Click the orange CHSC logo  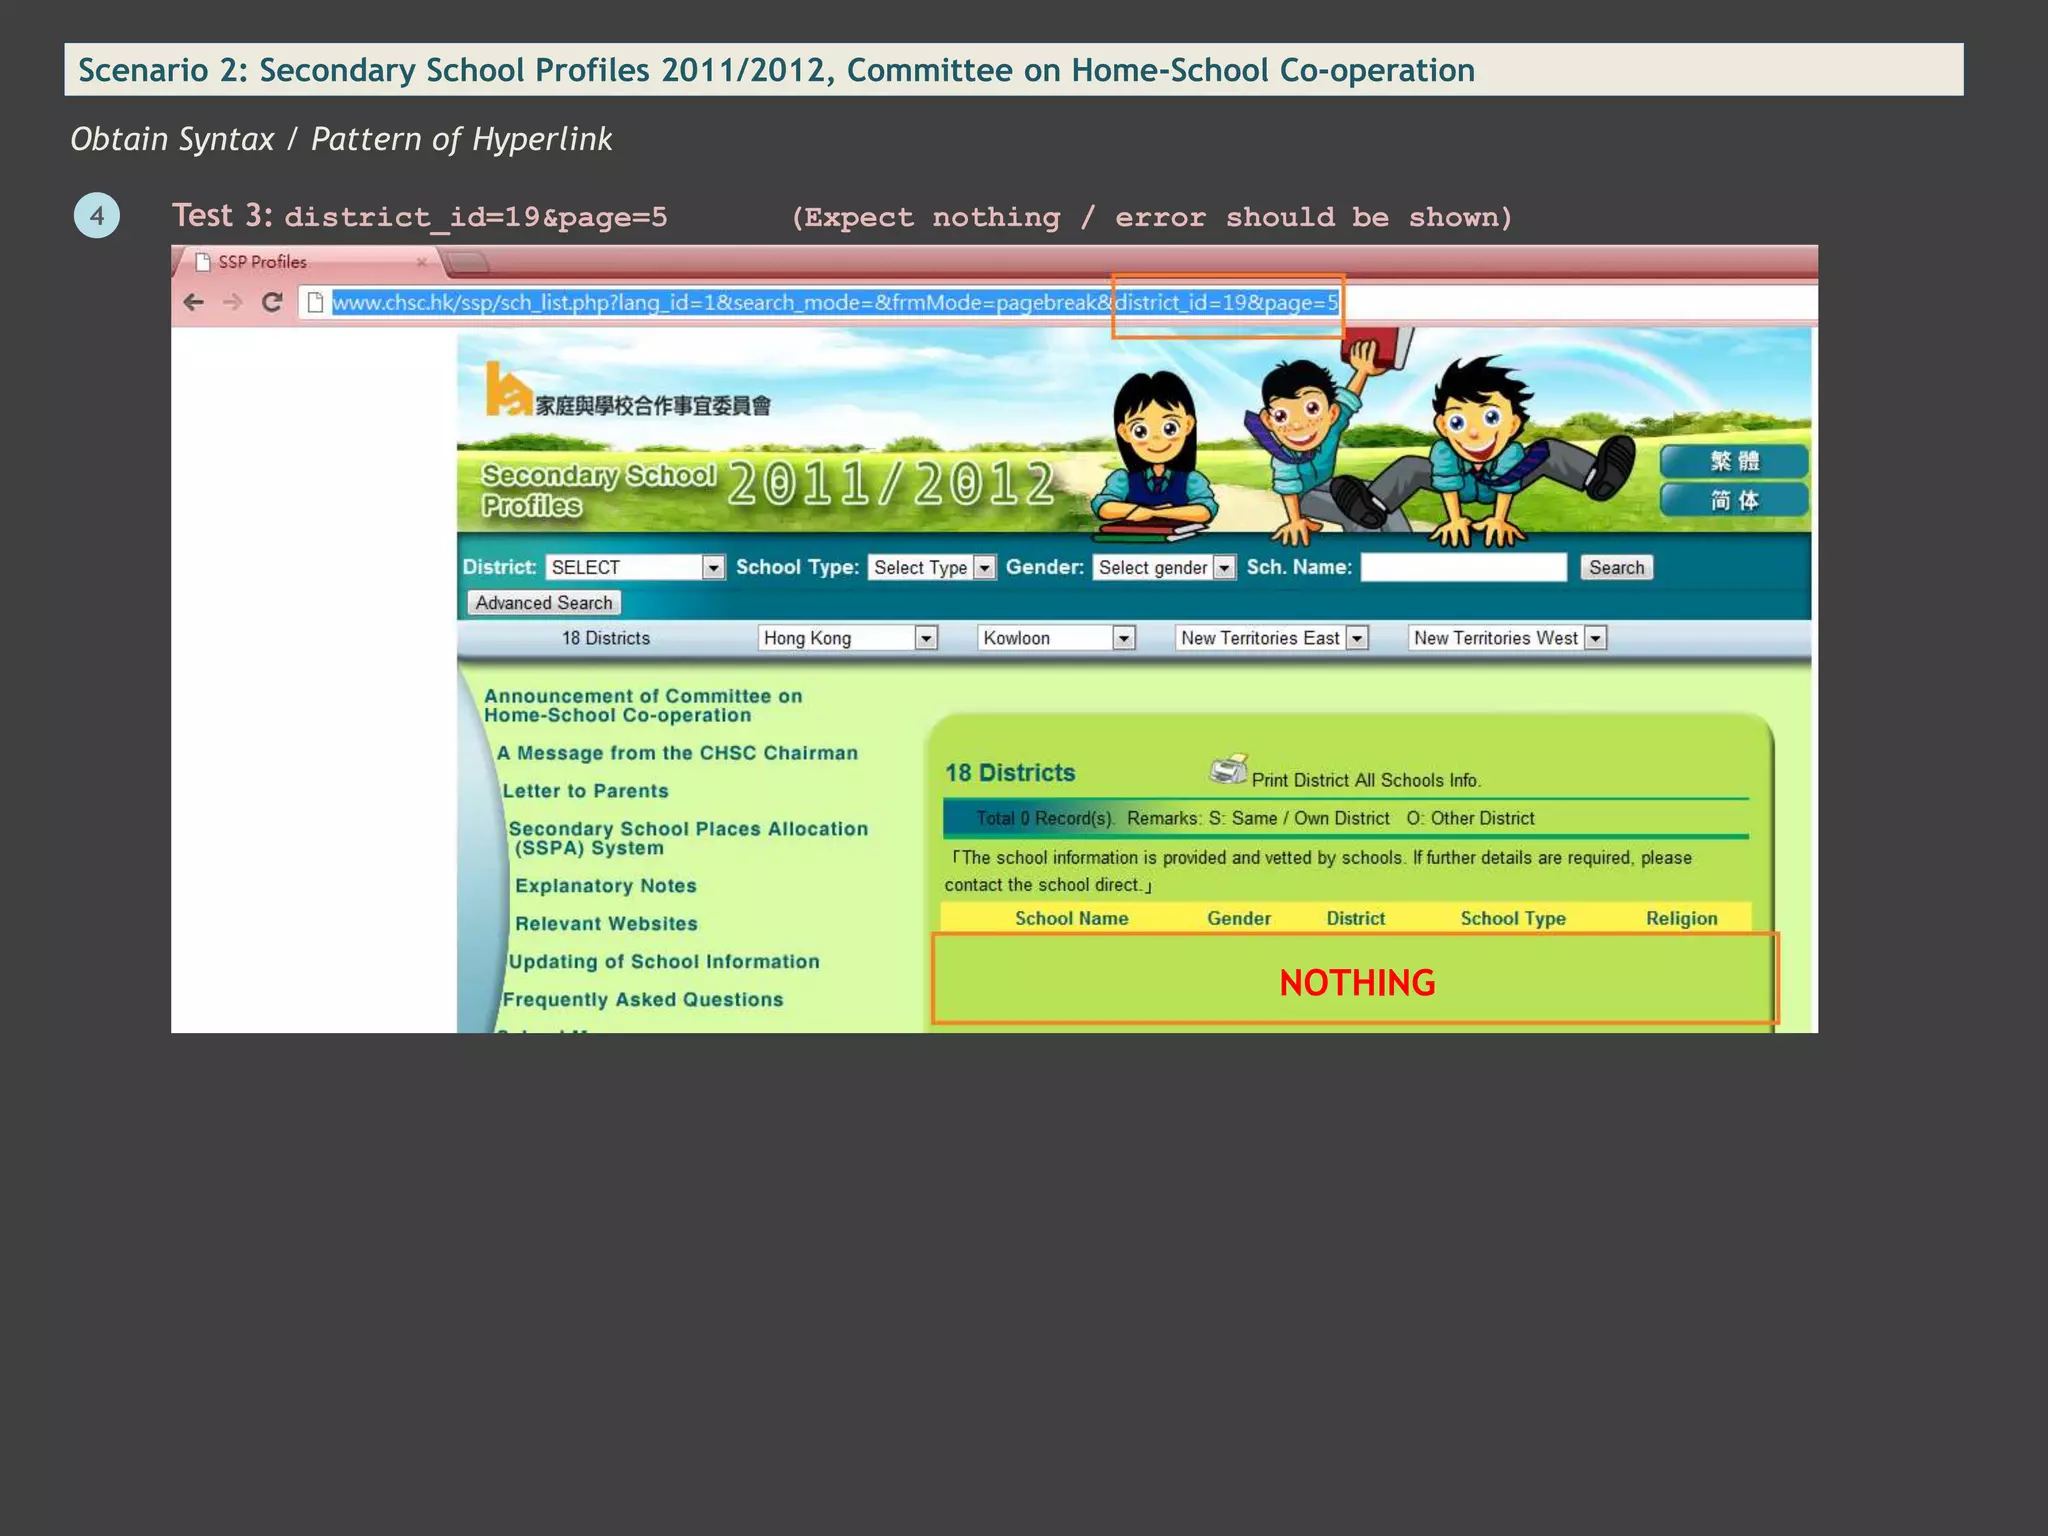pyautogui.click(x=508, y=388)
